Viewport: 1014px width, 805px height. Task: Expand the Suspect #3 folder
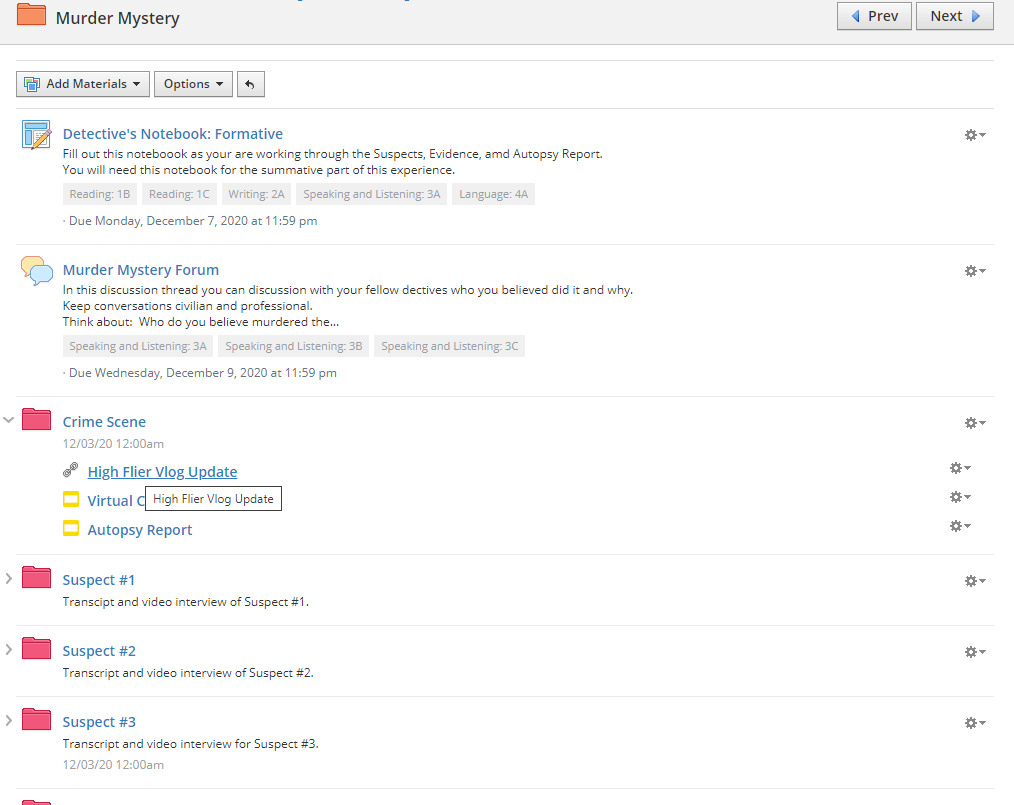click(8, 721)
